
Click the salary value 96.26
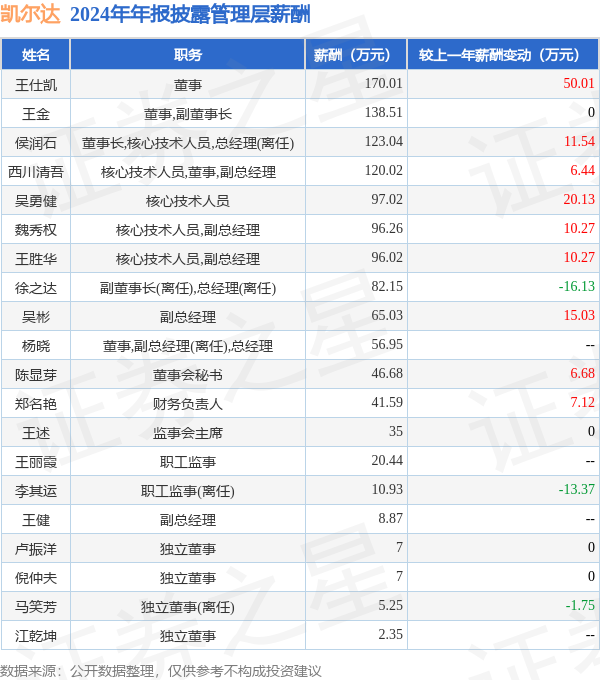pyautogui.click(x=387, y=229)
